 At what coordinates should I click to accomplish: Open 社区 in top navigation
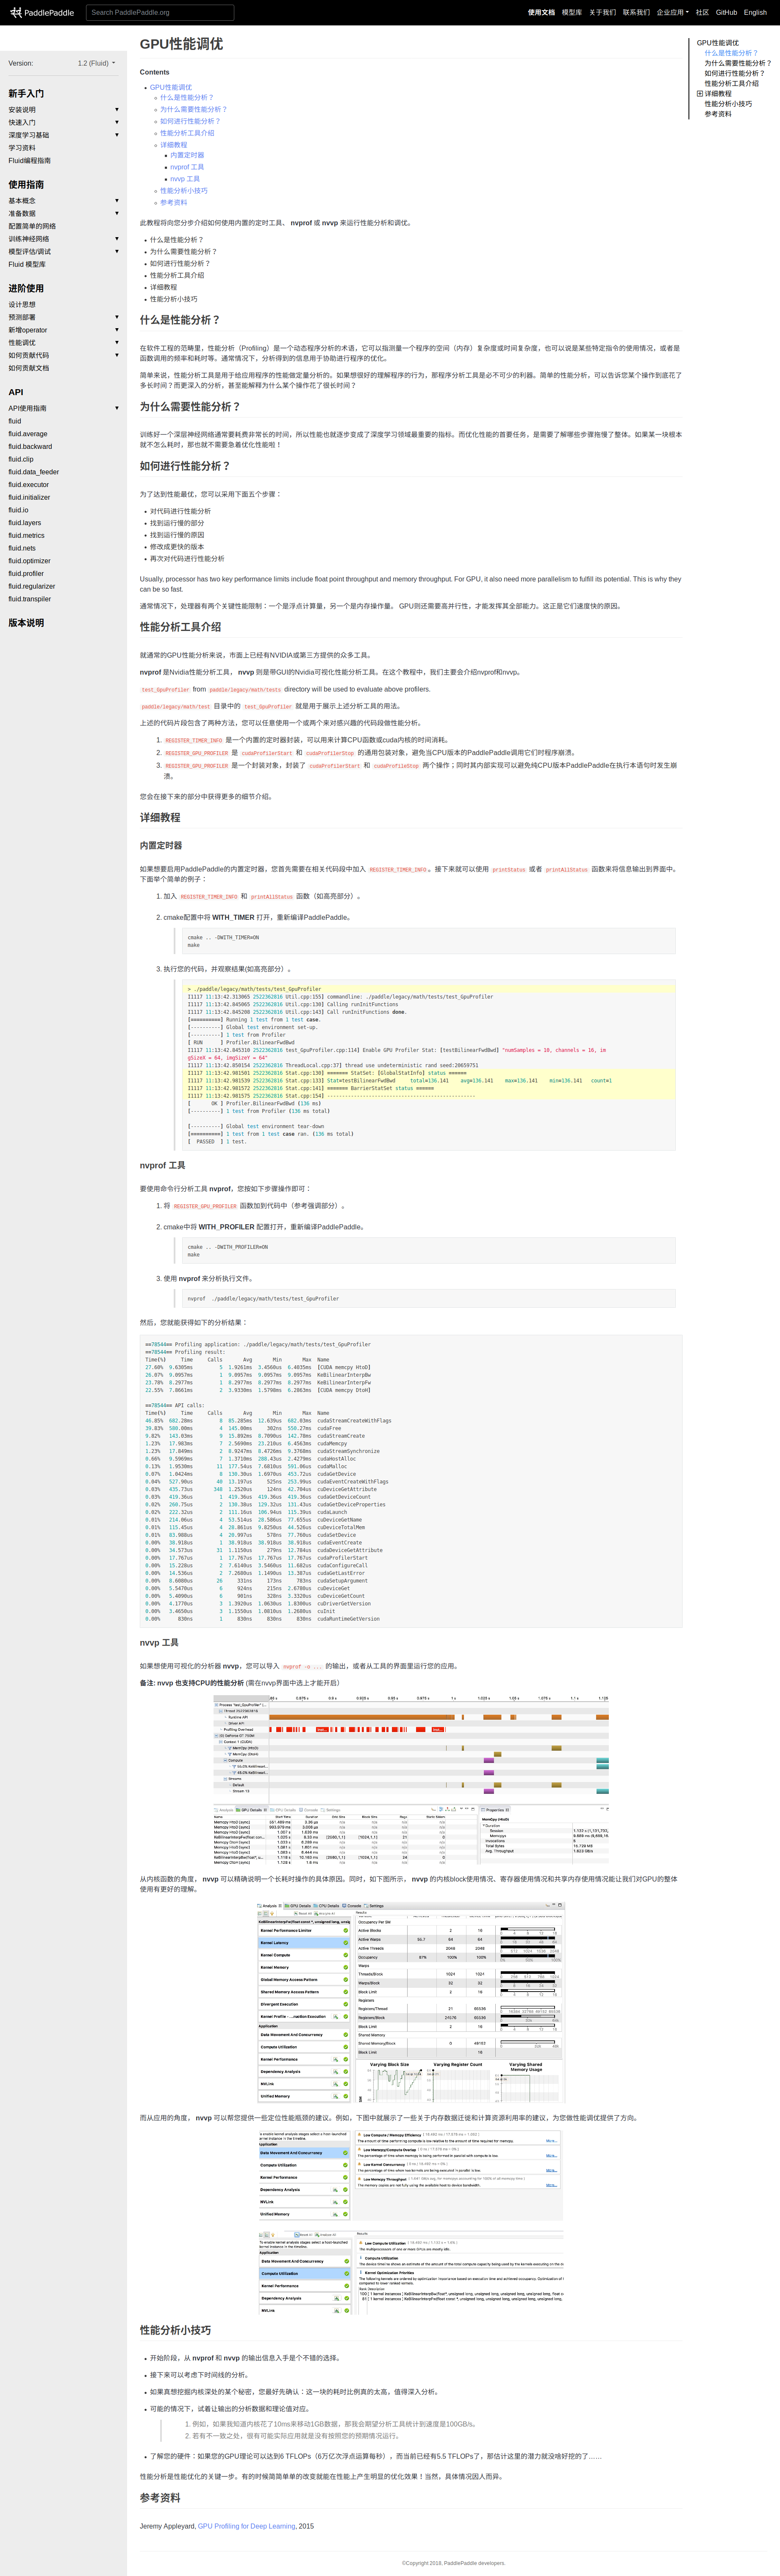702,13
